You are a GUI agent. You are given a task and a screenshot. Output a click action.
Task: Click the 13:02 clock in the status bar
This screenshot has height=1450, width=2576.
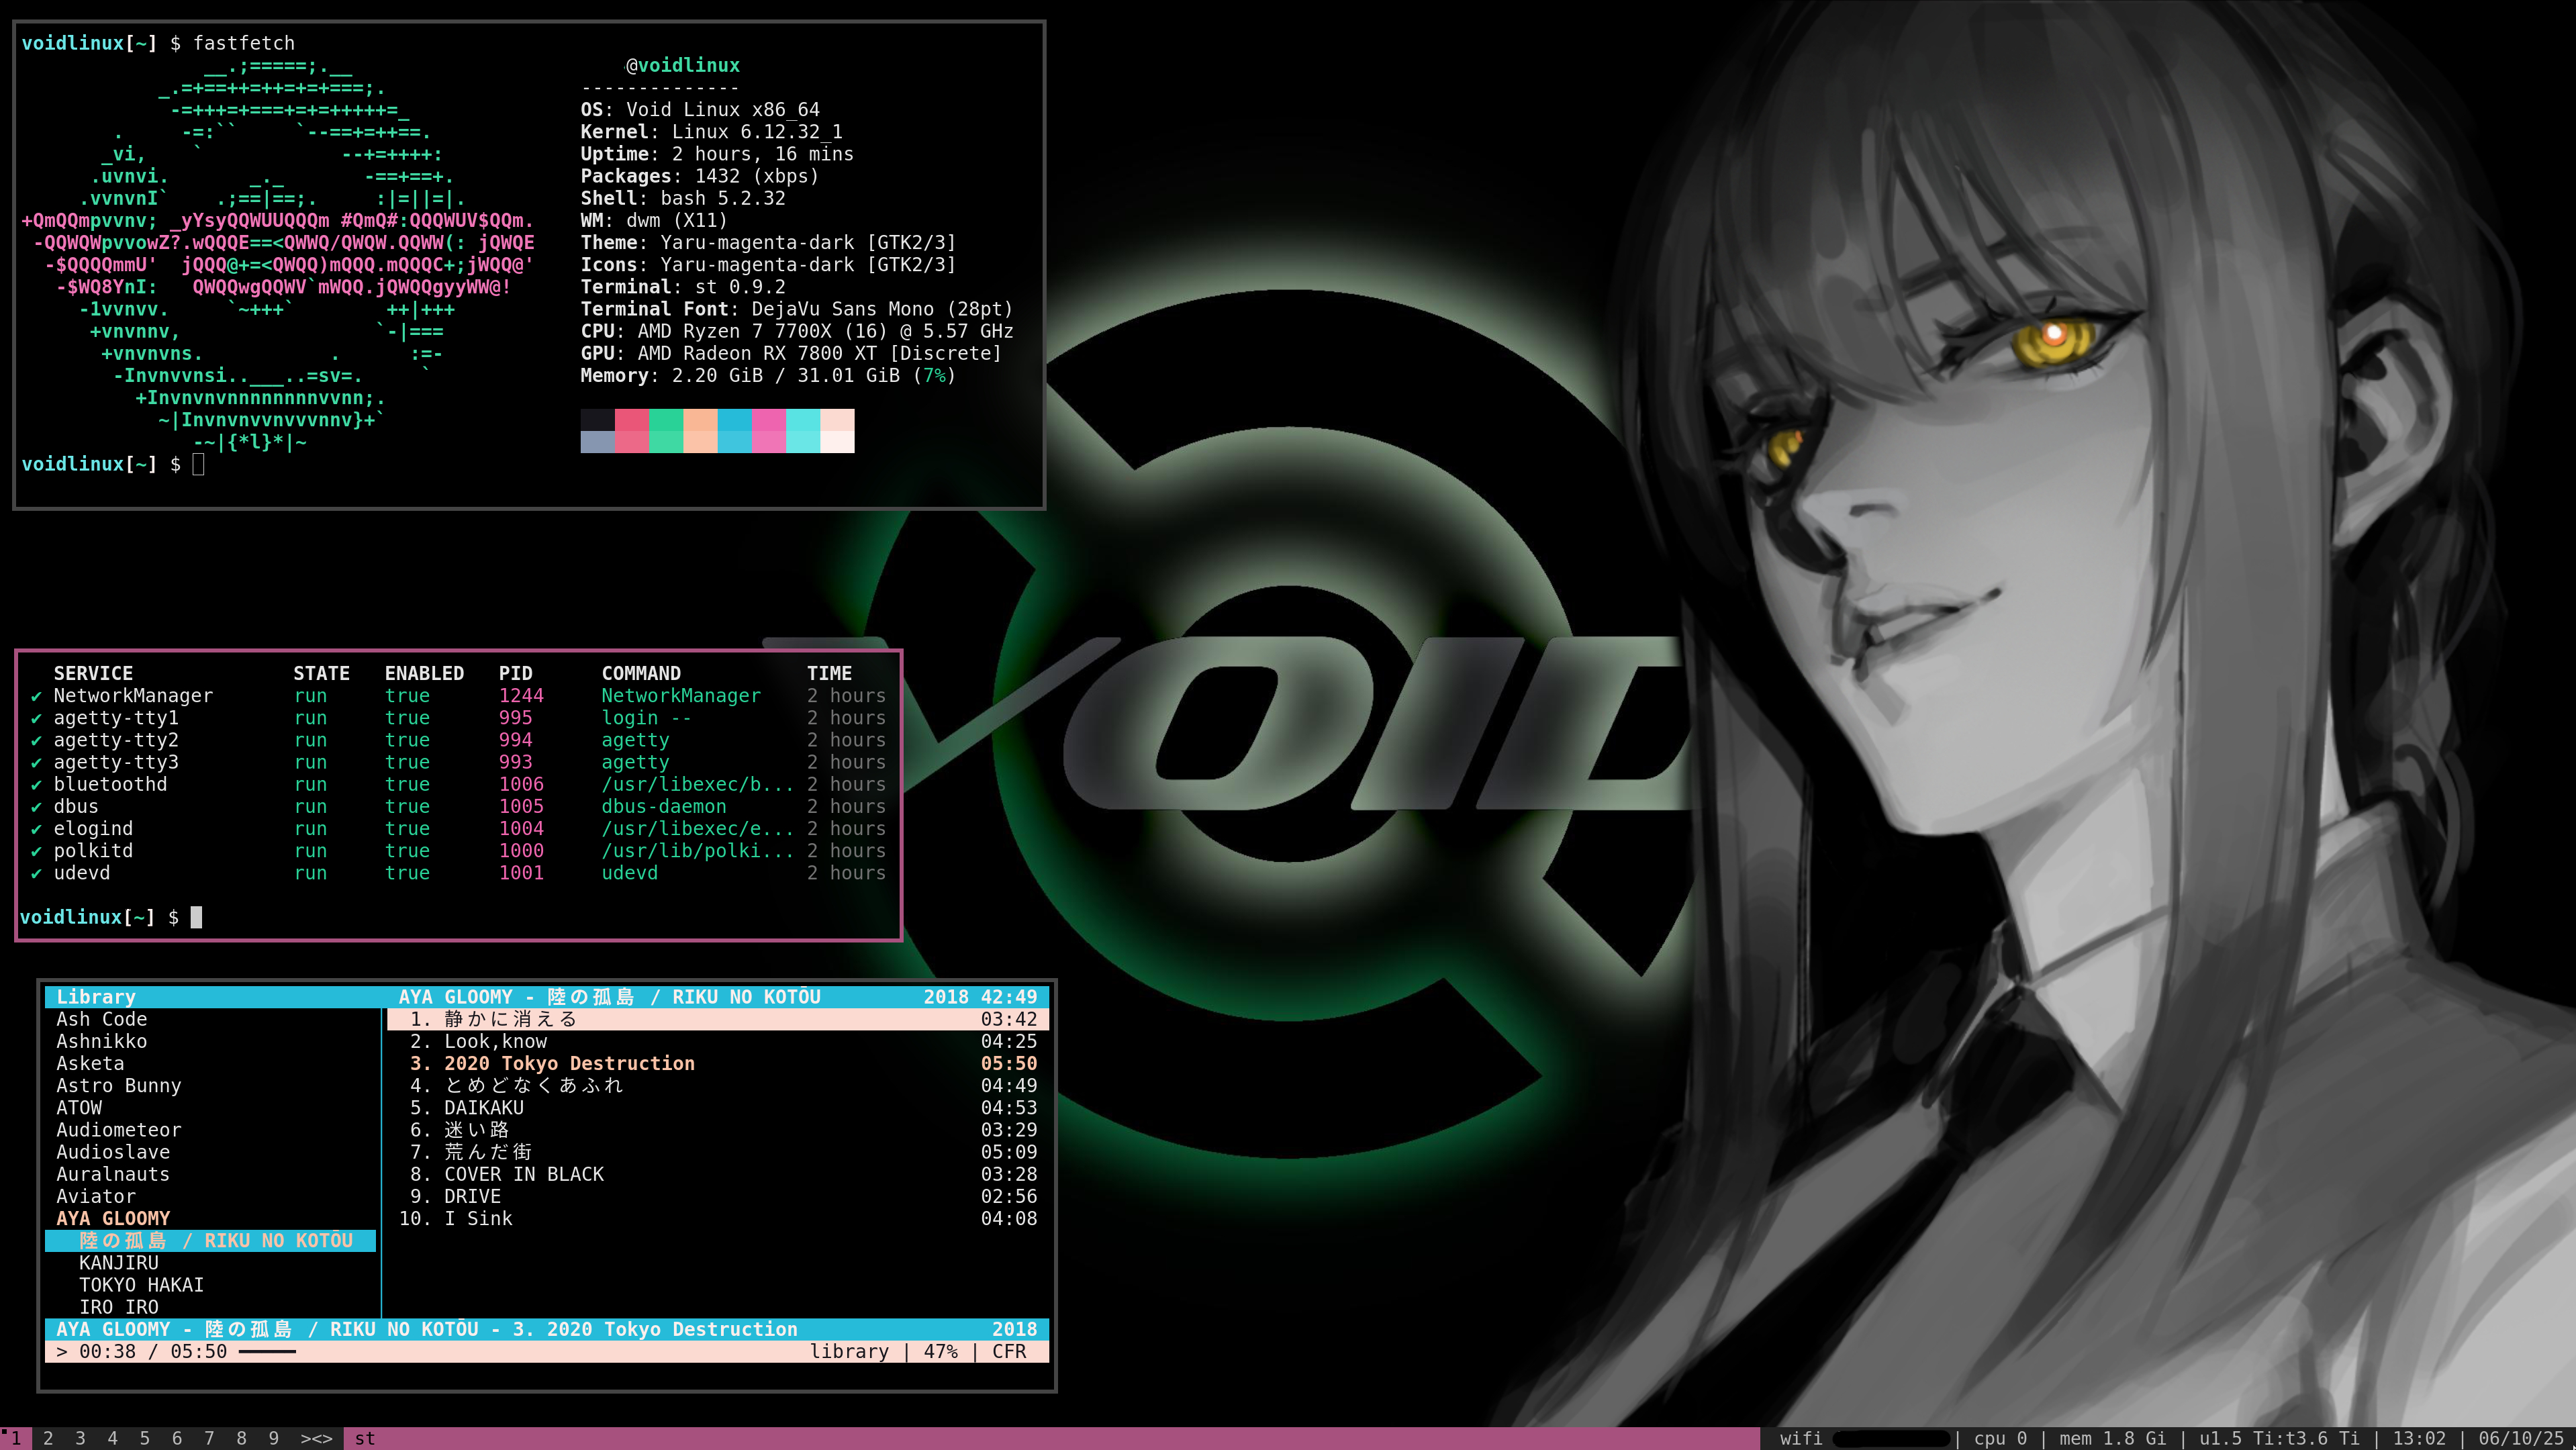[x=2419, y=1438]
